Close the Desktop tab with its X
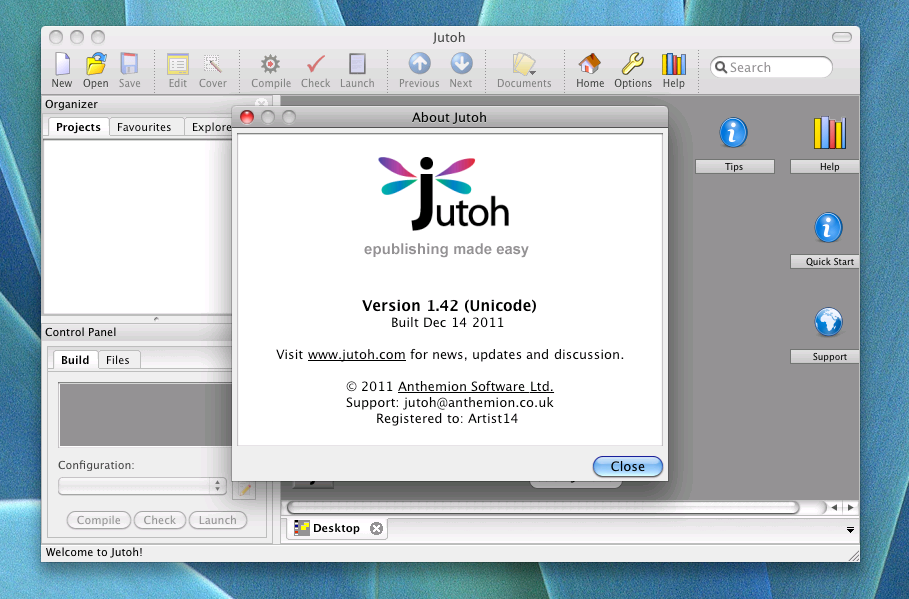The image size is (909, 599). [x=376, y=528]
